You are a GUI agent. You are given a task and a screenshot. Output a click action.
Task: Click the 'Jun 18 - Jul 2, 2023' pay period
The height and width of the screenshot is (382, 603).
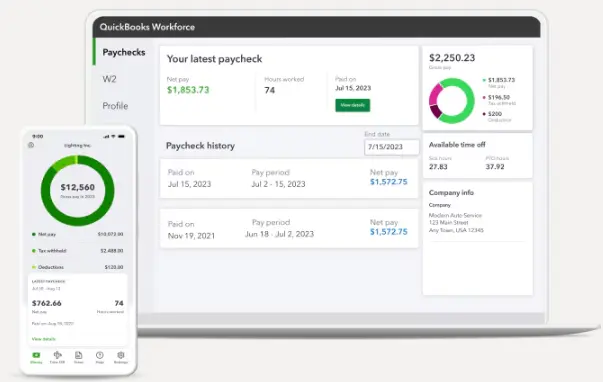280,234
